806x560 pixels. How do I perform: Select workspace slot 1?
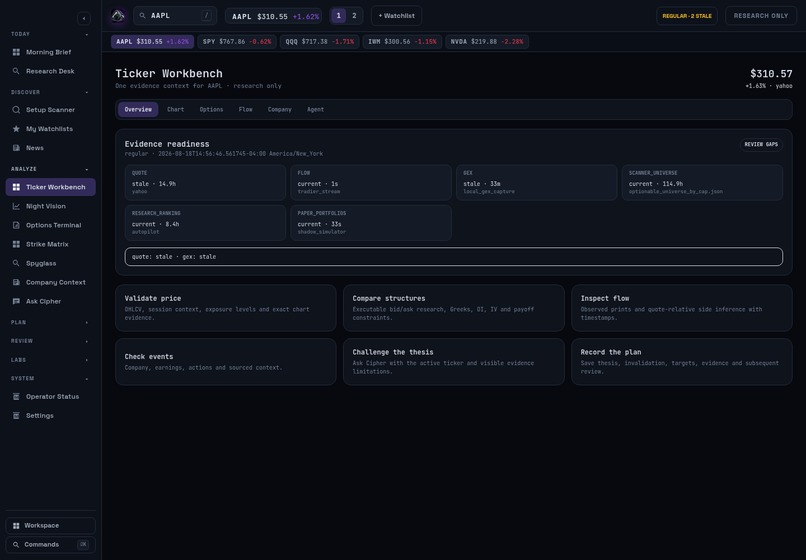click(338, 16)
